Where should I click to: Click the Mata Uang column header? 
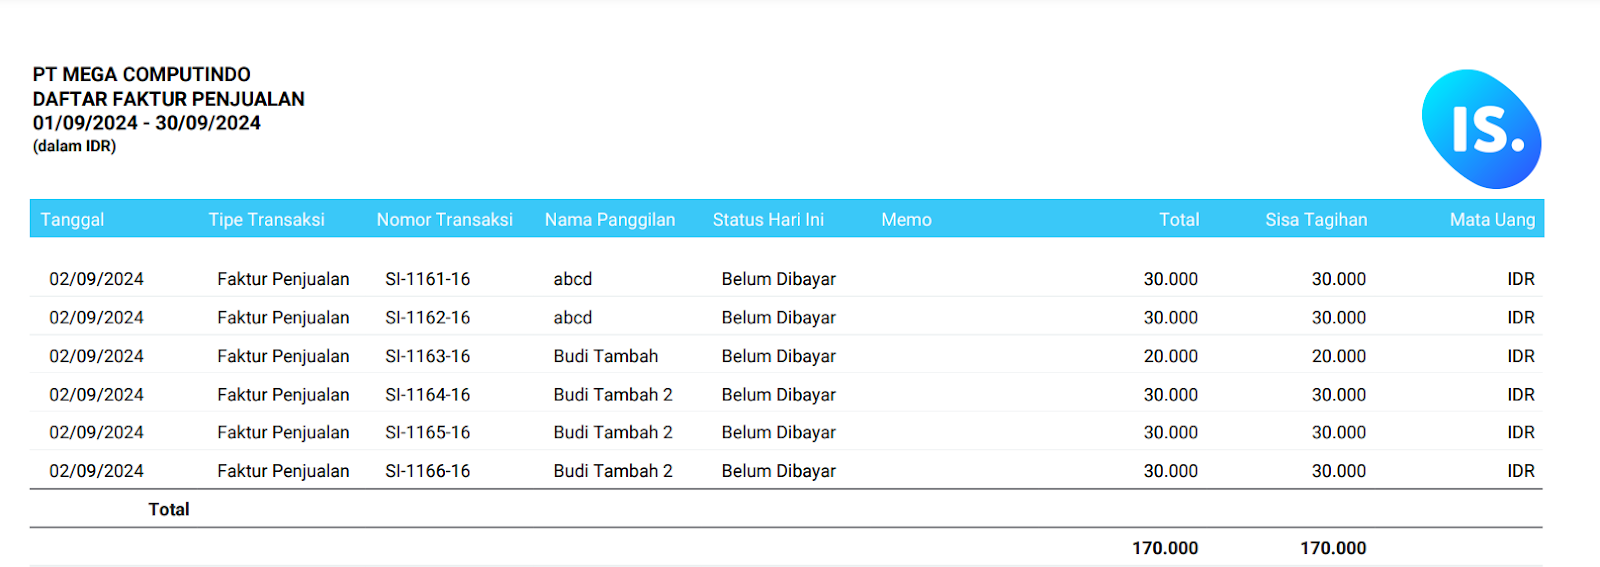click(1492, 220)
